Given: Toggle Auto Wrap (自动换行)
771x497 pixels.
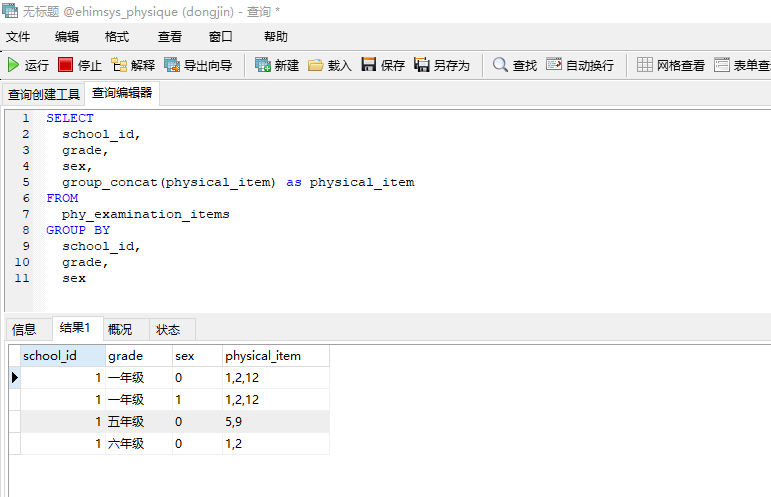Looking at the screenshot, I should click(x=580, y=65).
